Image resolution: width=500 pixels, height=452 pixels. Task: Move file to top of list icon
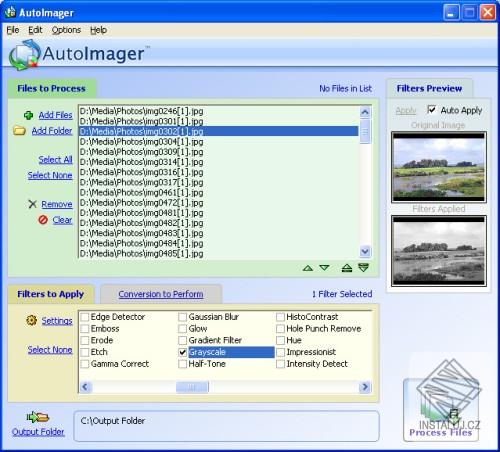(347, 268)
